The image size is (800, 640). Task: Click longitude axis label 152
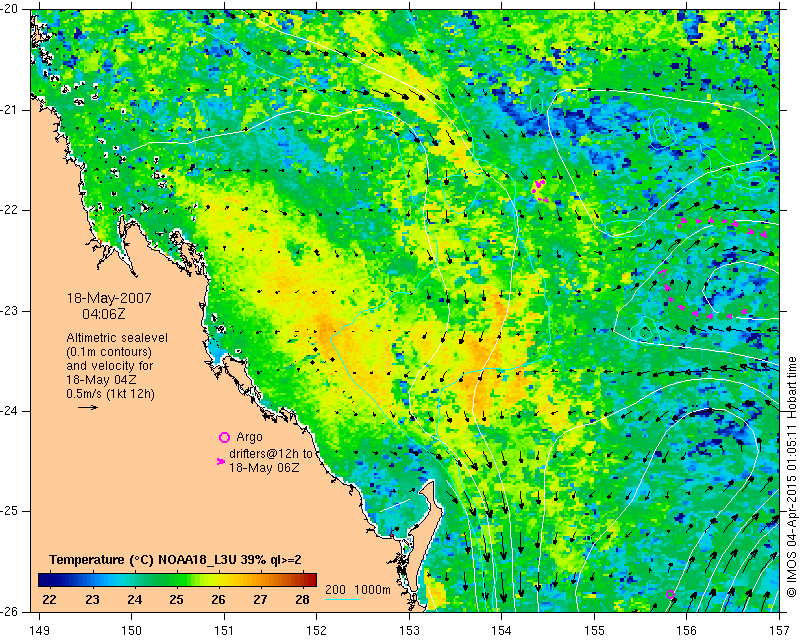point(316,631)
